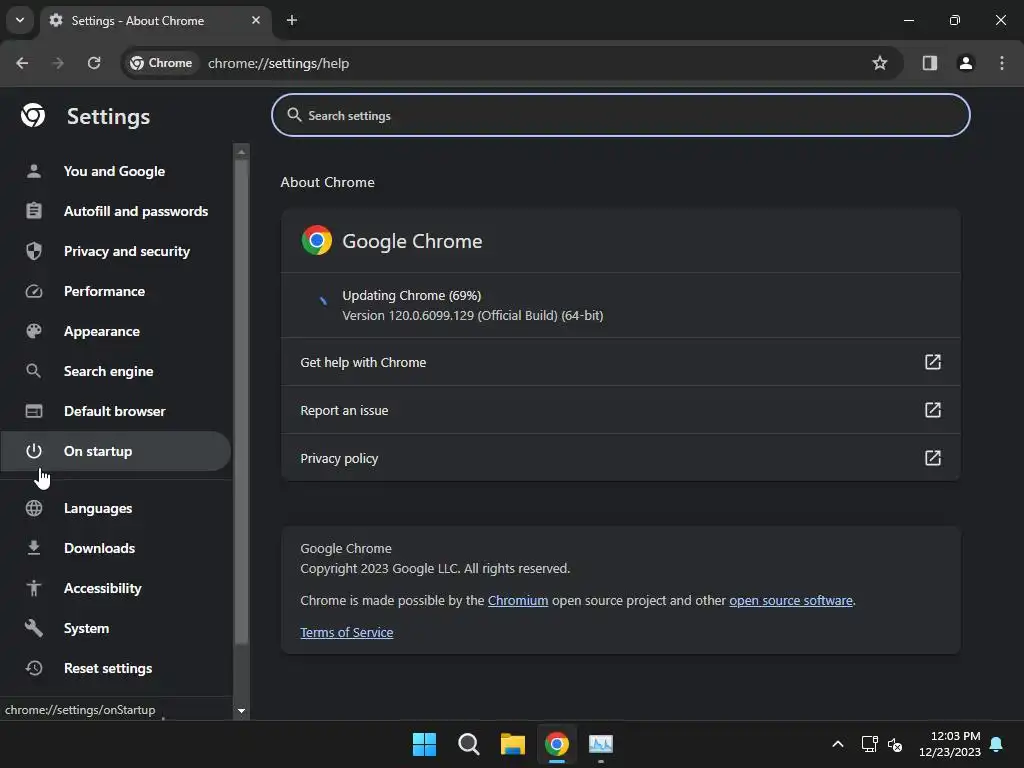1024x768 pixels.
Task: Open the Chromium project link
Action: [518, 600]
